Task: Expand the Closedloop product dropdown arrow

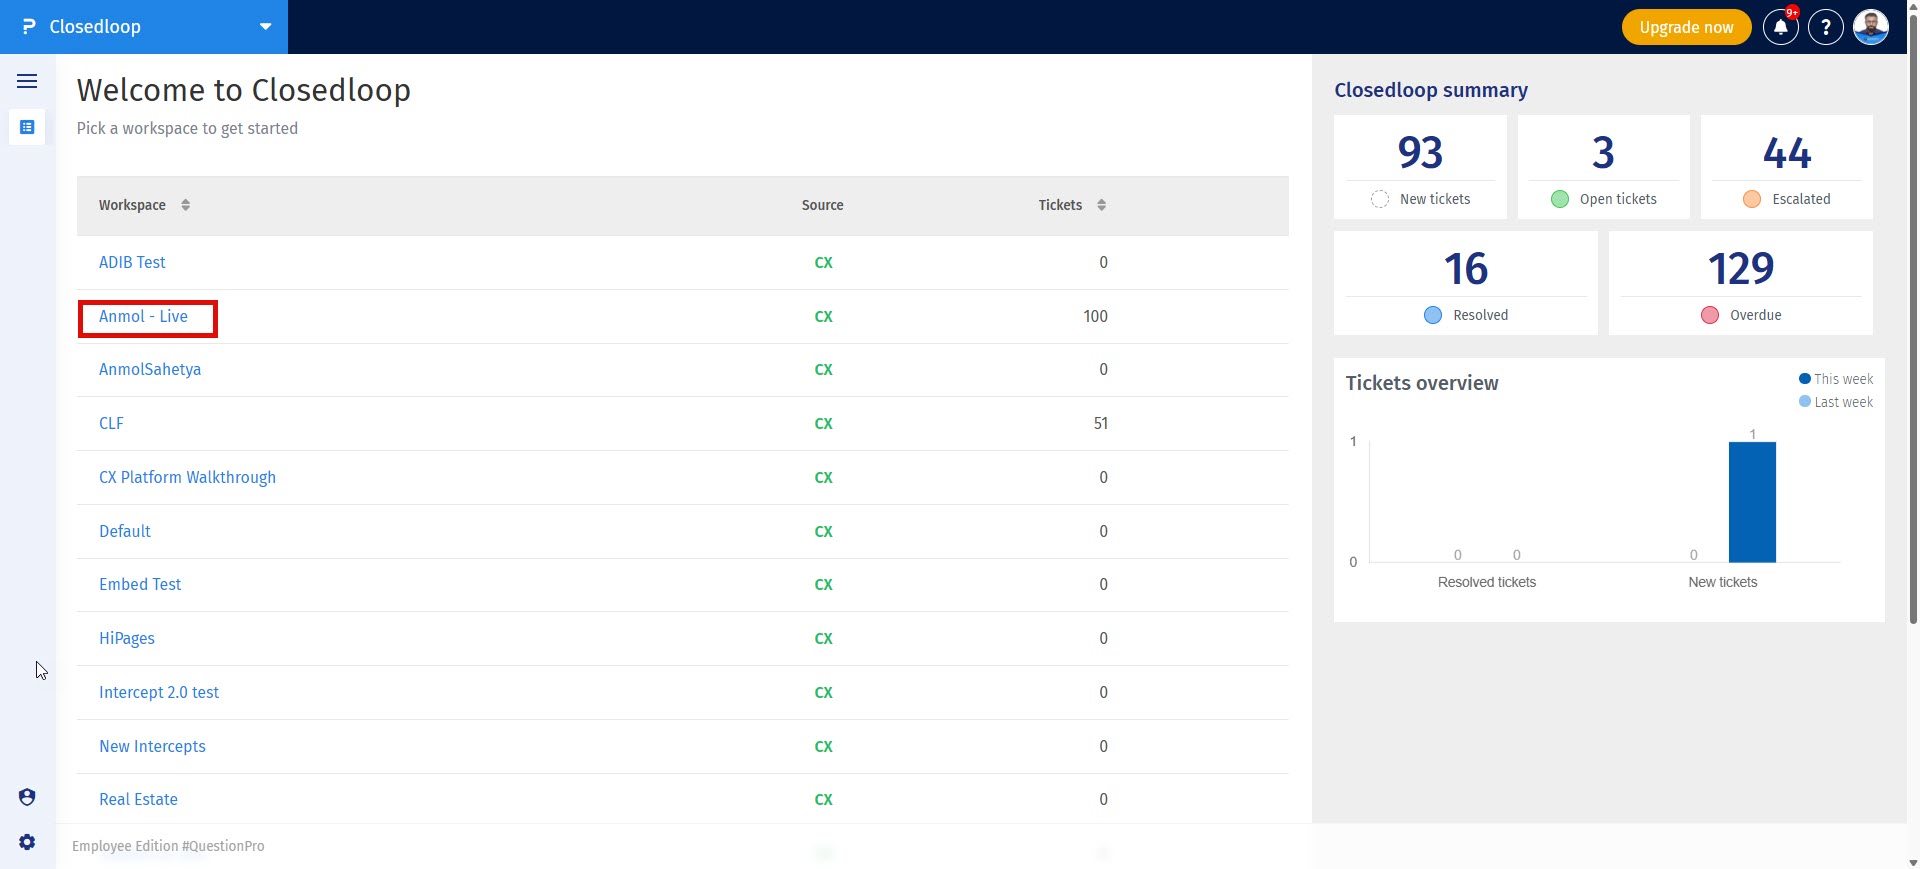Action: pos(265,27)
